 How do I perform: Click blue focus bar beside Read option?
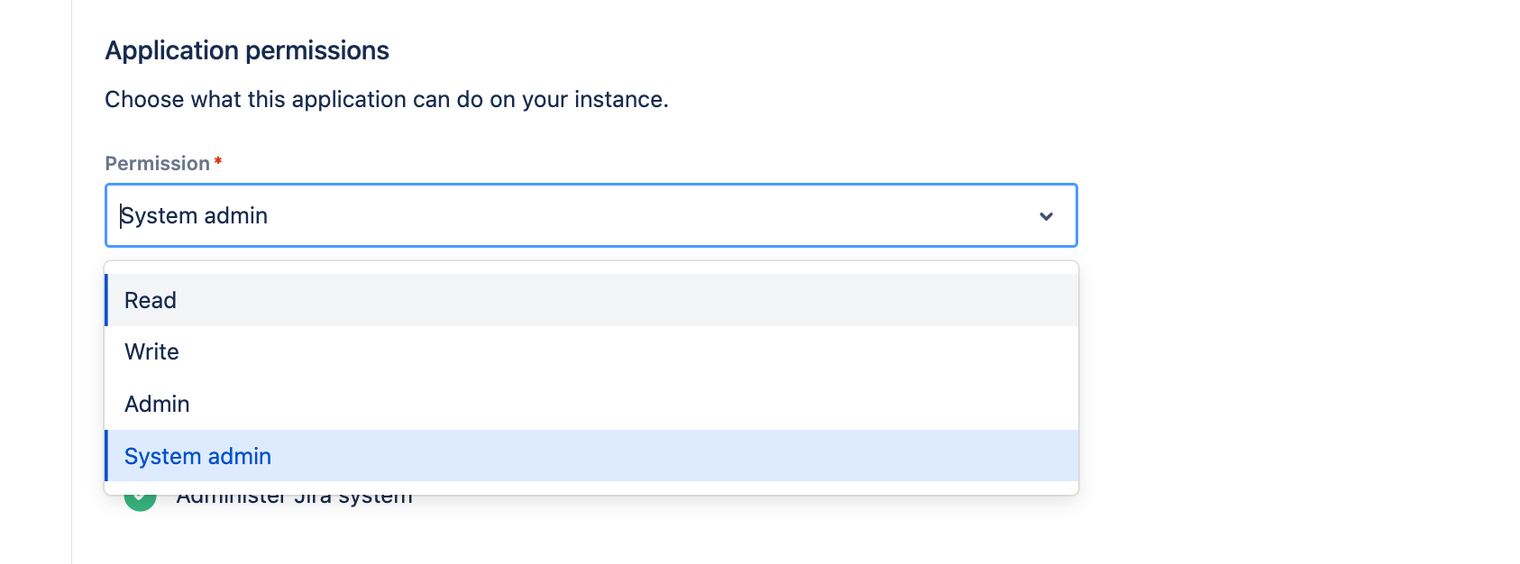pyautogui.click(x=106, y=300)
